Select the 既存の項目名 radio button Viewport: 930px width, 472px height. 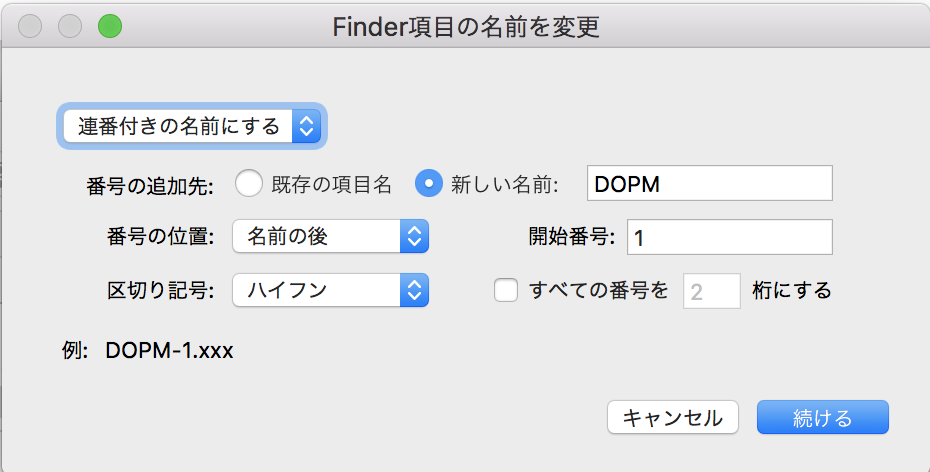tap(249, 184)
